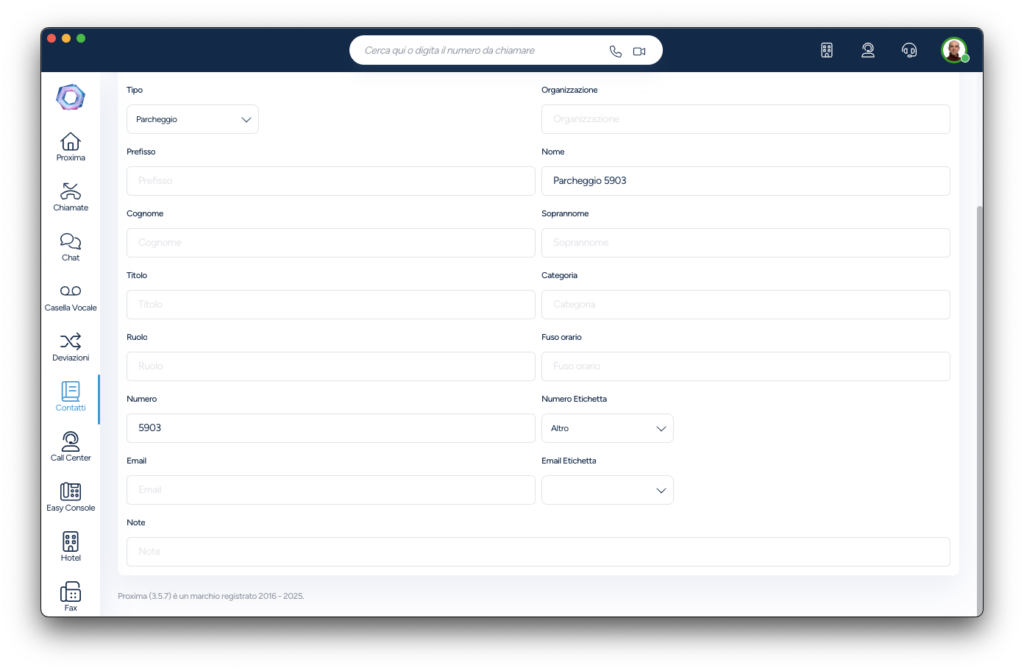Open the Chiamate calls section

pos(70,197)
